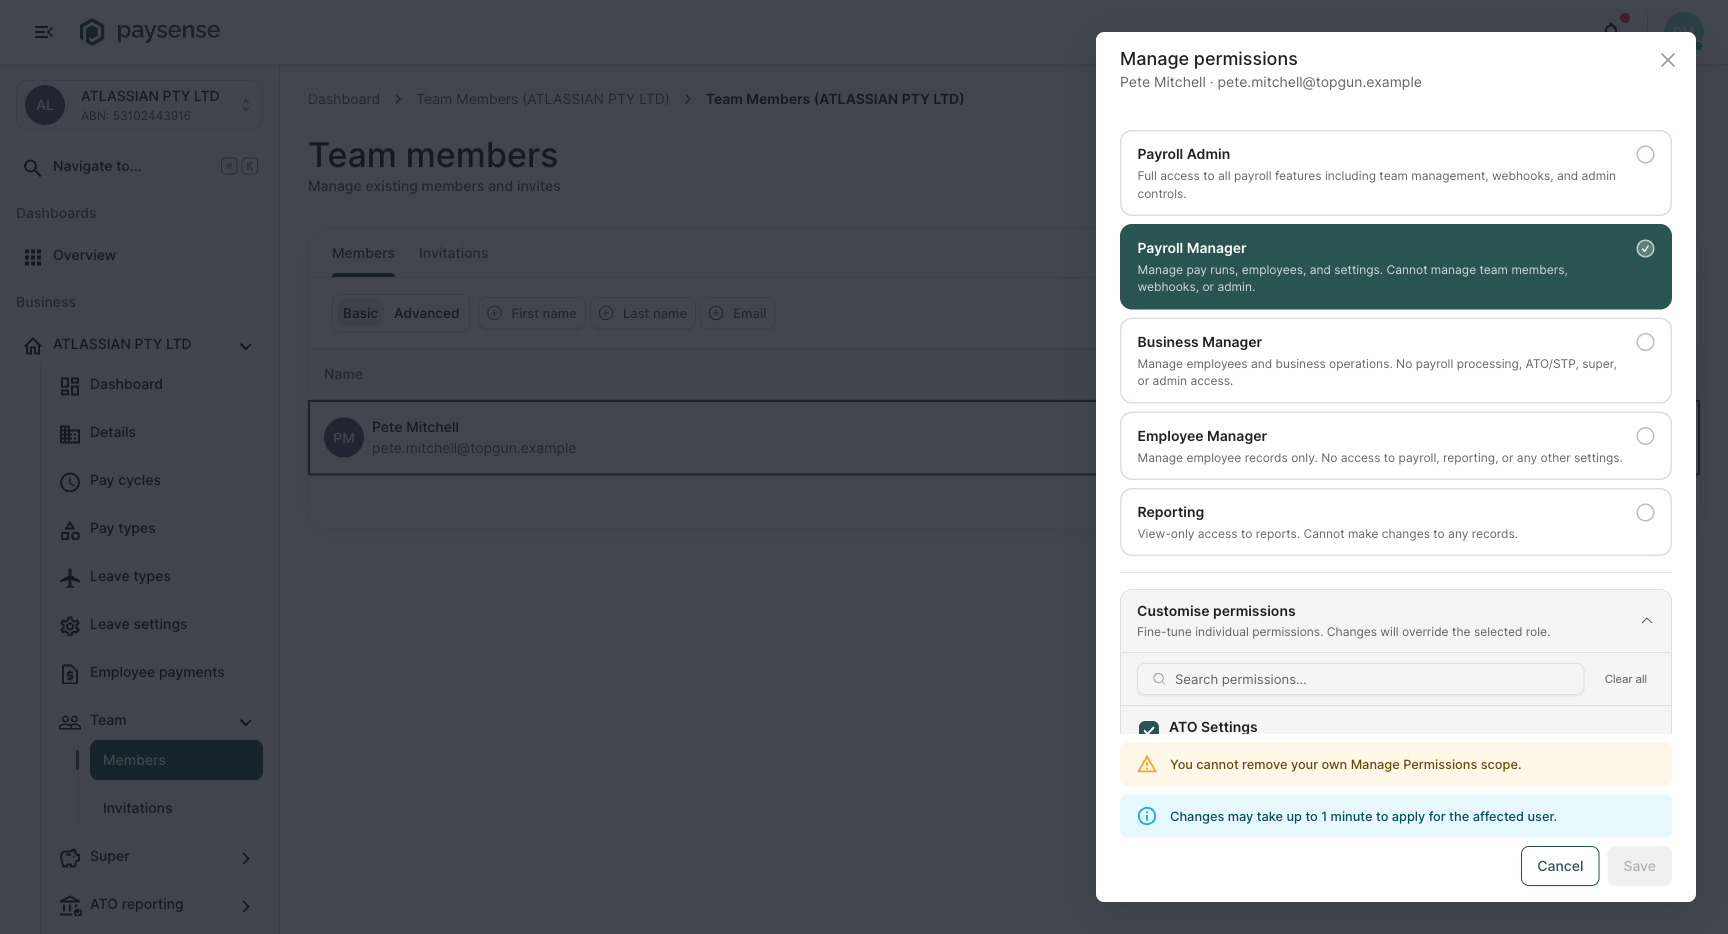Image resolution: width=1728 pixels, height=934 pixels.
Task: Click the Navigate to search field
Action: tap(140, 167)
